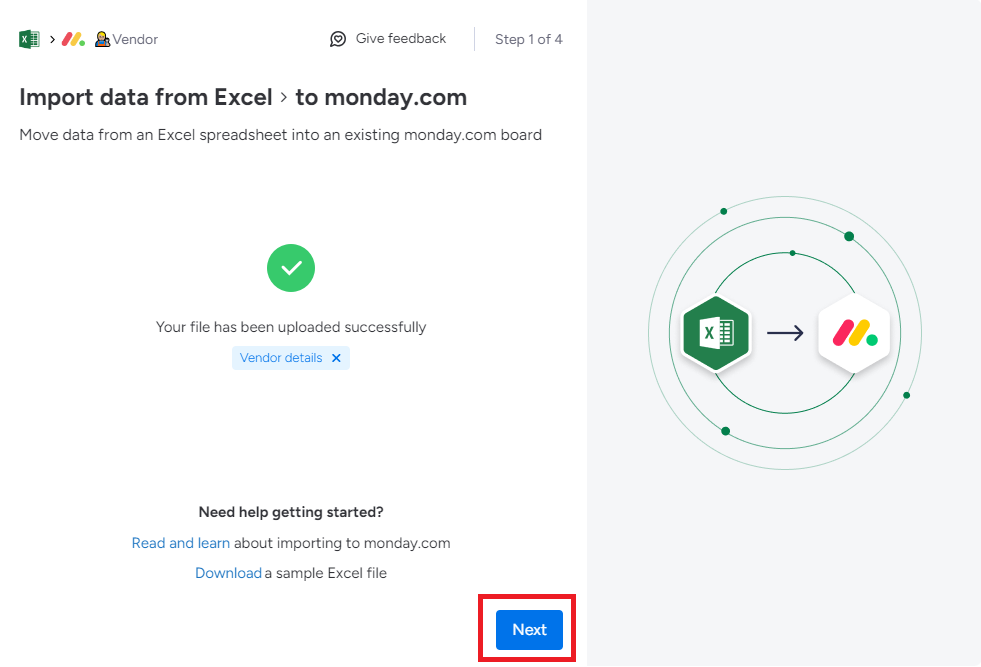Click the Vendor board avatar icon

tap(102, 39)
